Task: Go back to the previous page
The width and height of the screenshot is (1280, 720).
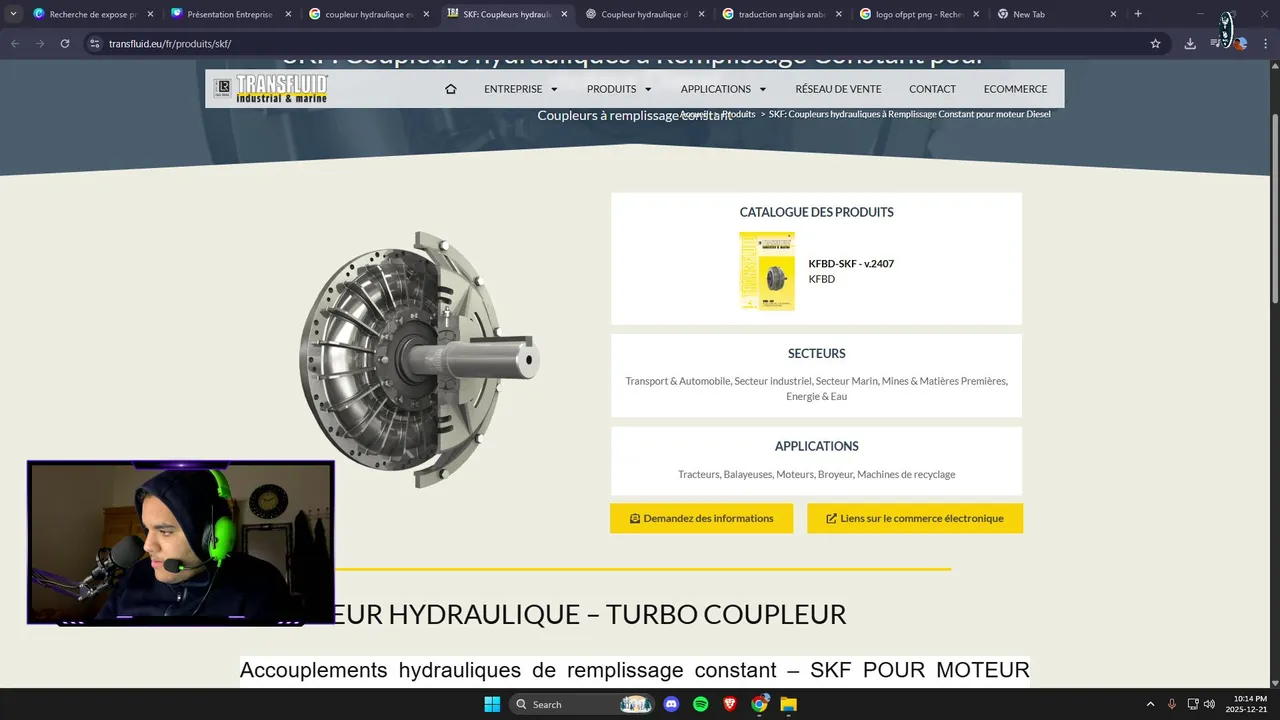Action: [x=15, y=44]
